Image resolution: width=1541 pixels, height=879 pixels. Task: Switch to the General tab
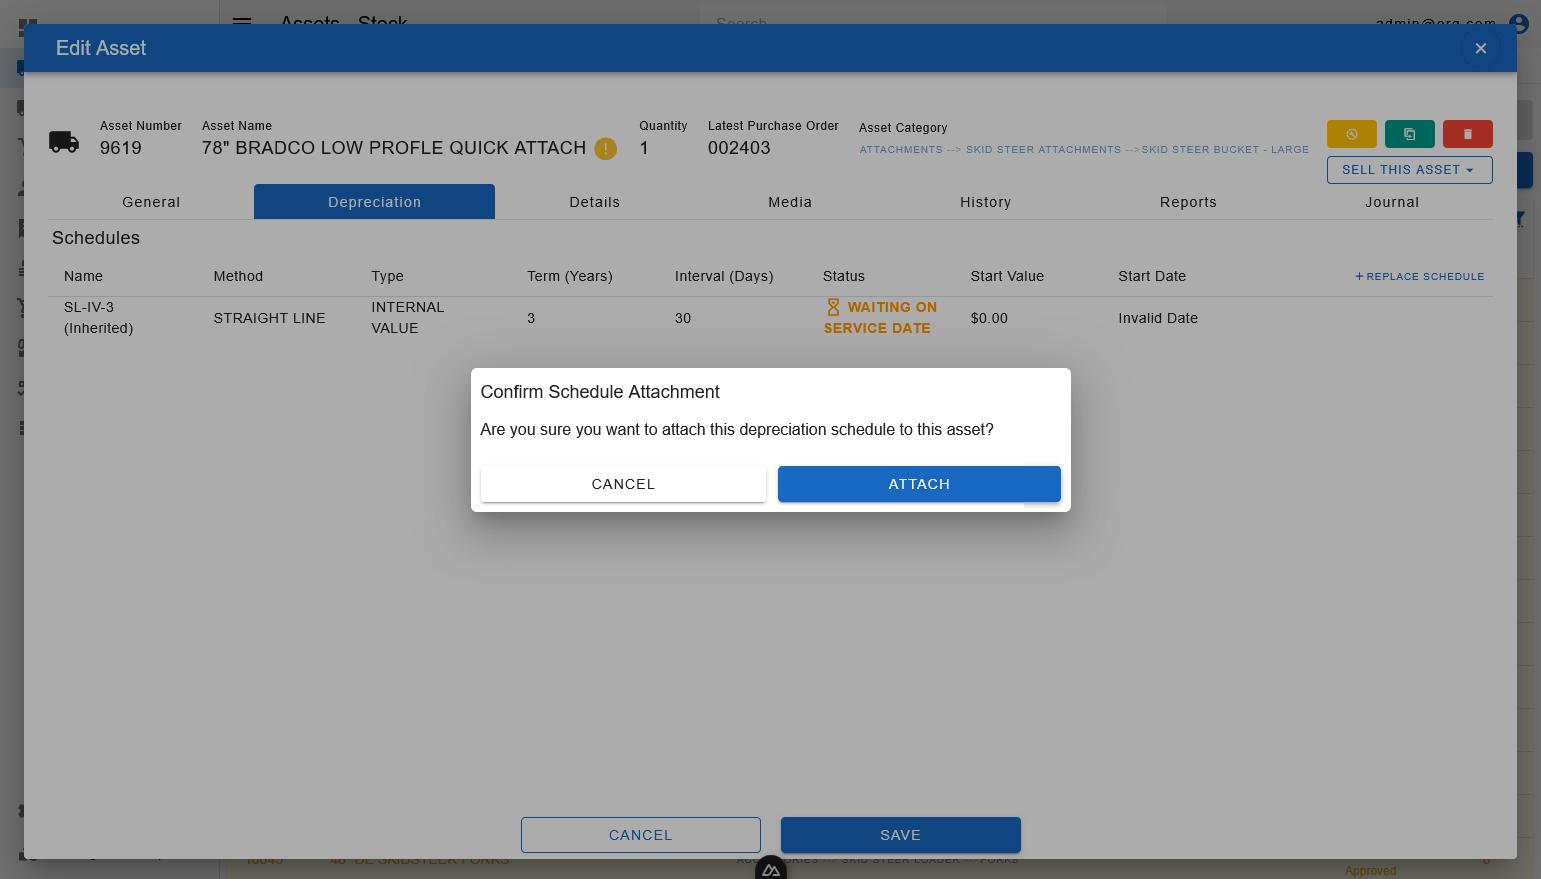click(151, 202)
